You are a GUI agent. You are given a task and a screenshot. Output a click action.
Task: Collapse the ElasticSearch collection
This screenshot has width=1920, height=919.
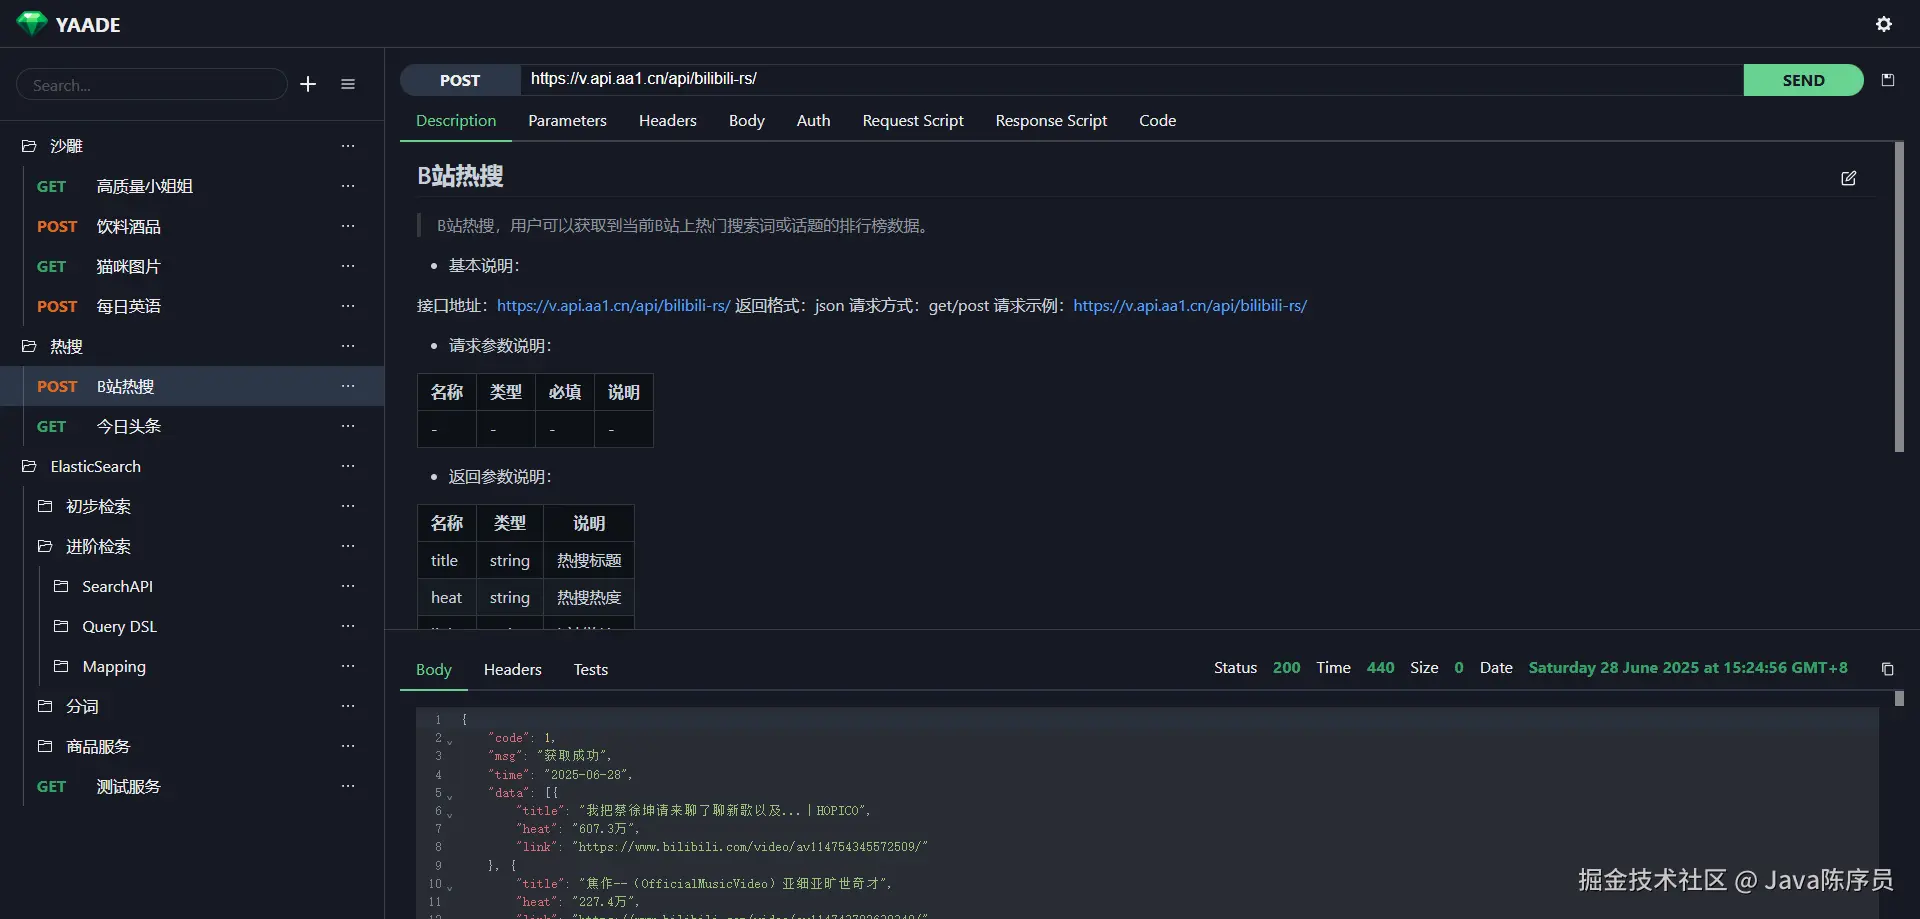coord(29,466)
